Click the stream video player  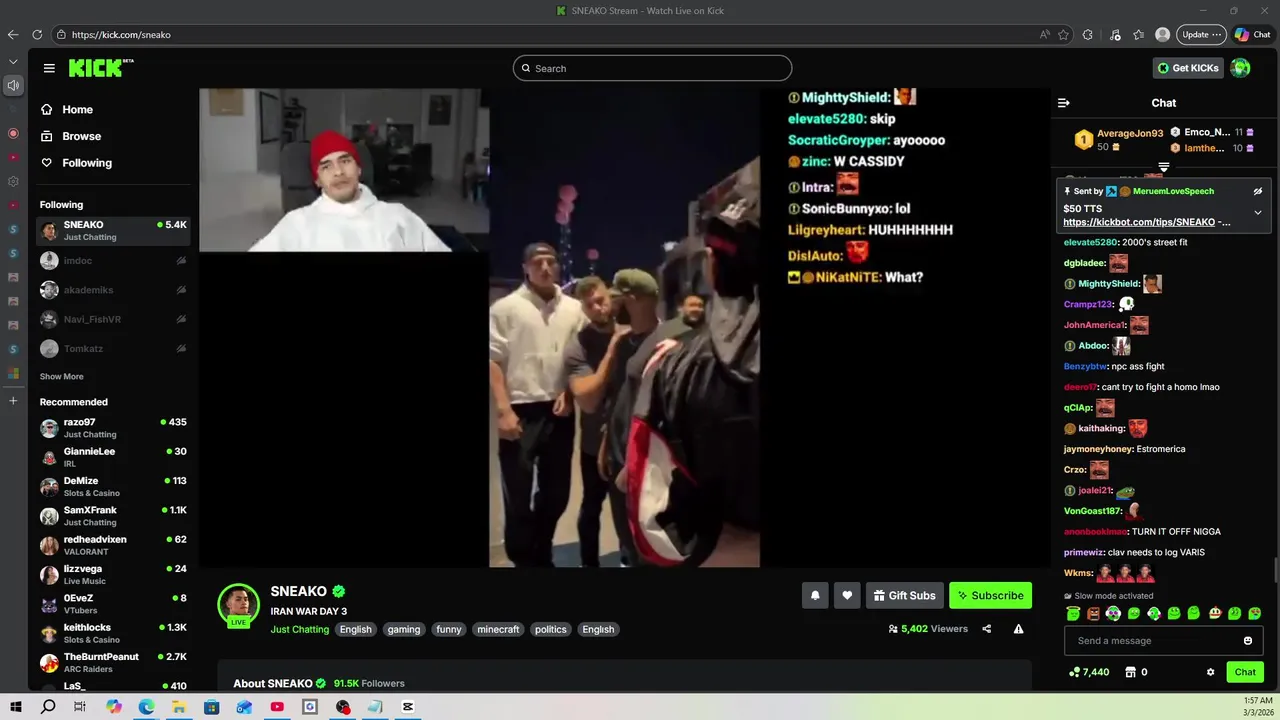624,328
